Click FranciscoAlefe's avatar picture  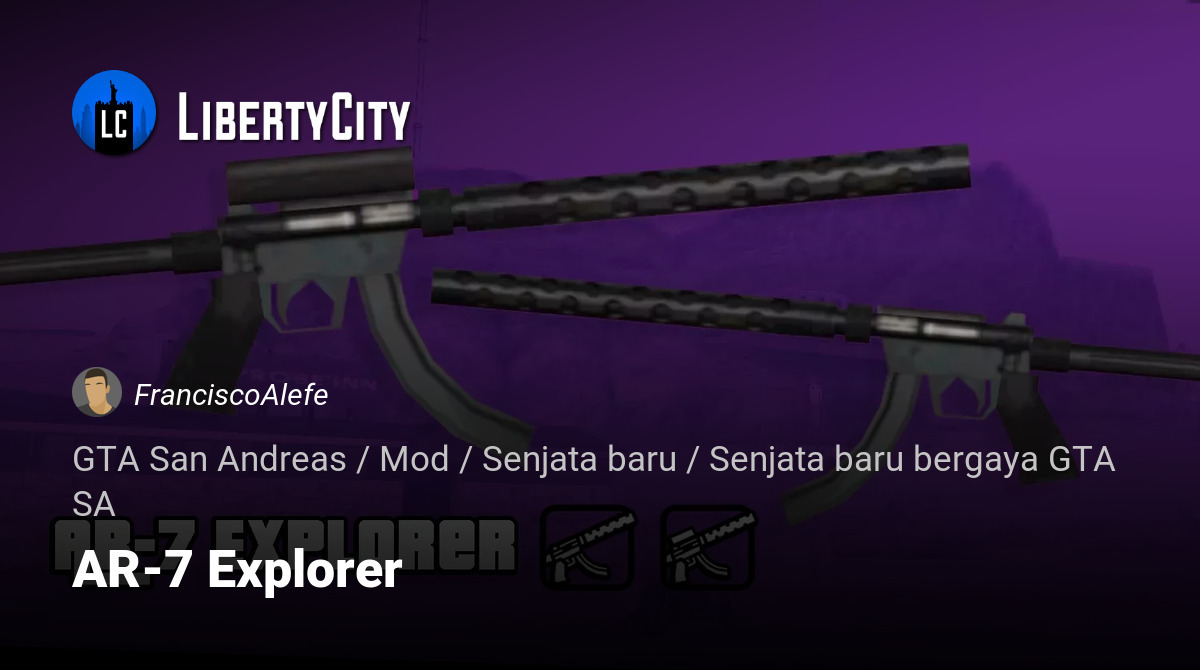coord(97,392)
